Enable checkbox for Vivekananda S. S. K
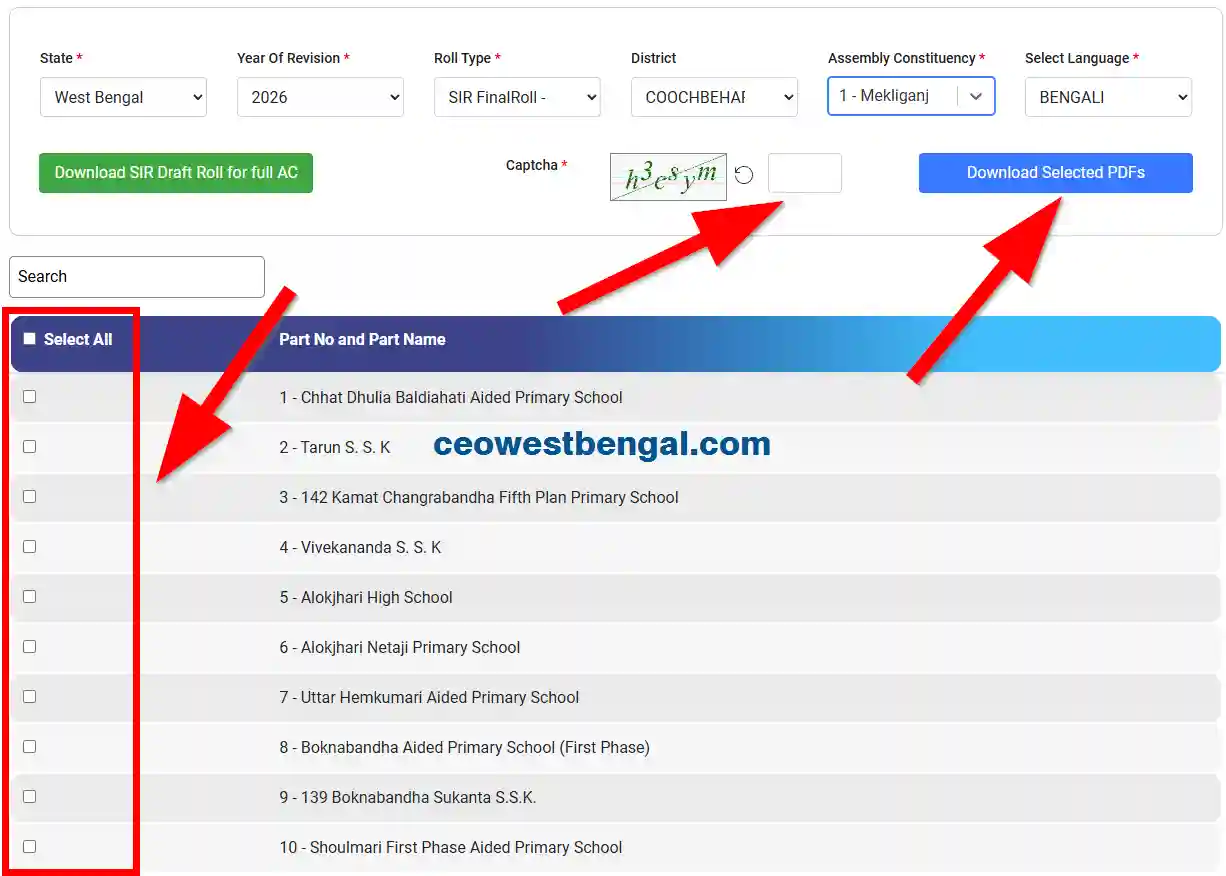The height and width of the screenshot is (876, 1226). [x=30, y=547]
